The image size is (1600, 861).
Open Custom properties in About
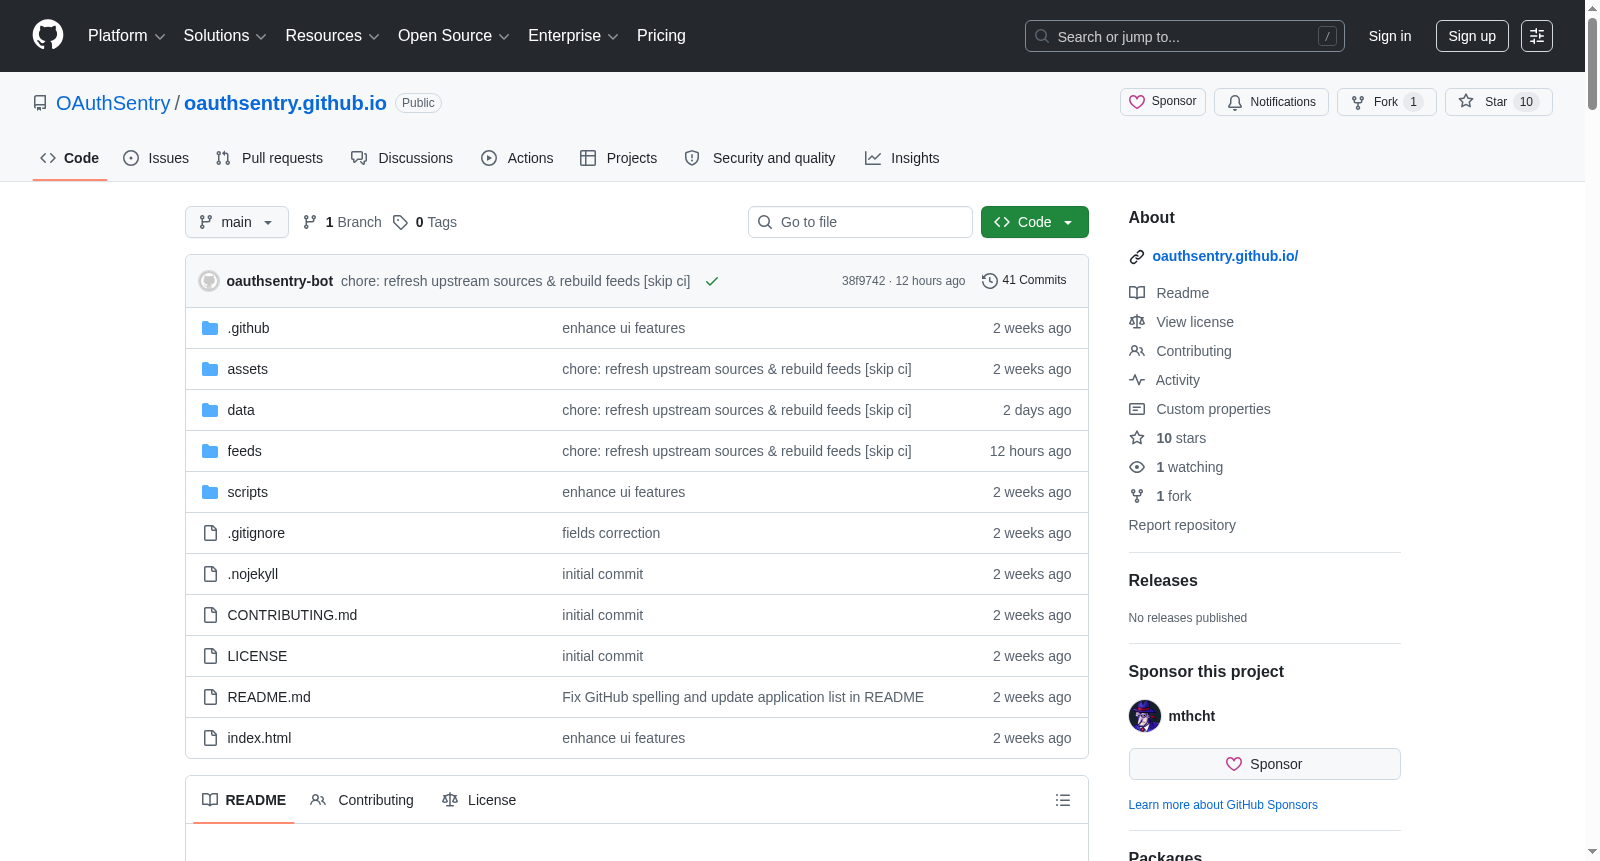coord(1213,409)
